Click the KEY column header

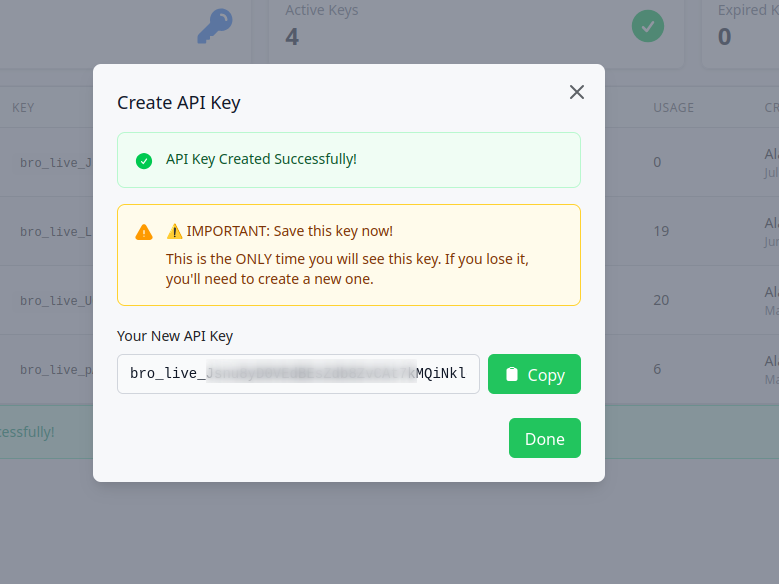[x=23, y=108]
